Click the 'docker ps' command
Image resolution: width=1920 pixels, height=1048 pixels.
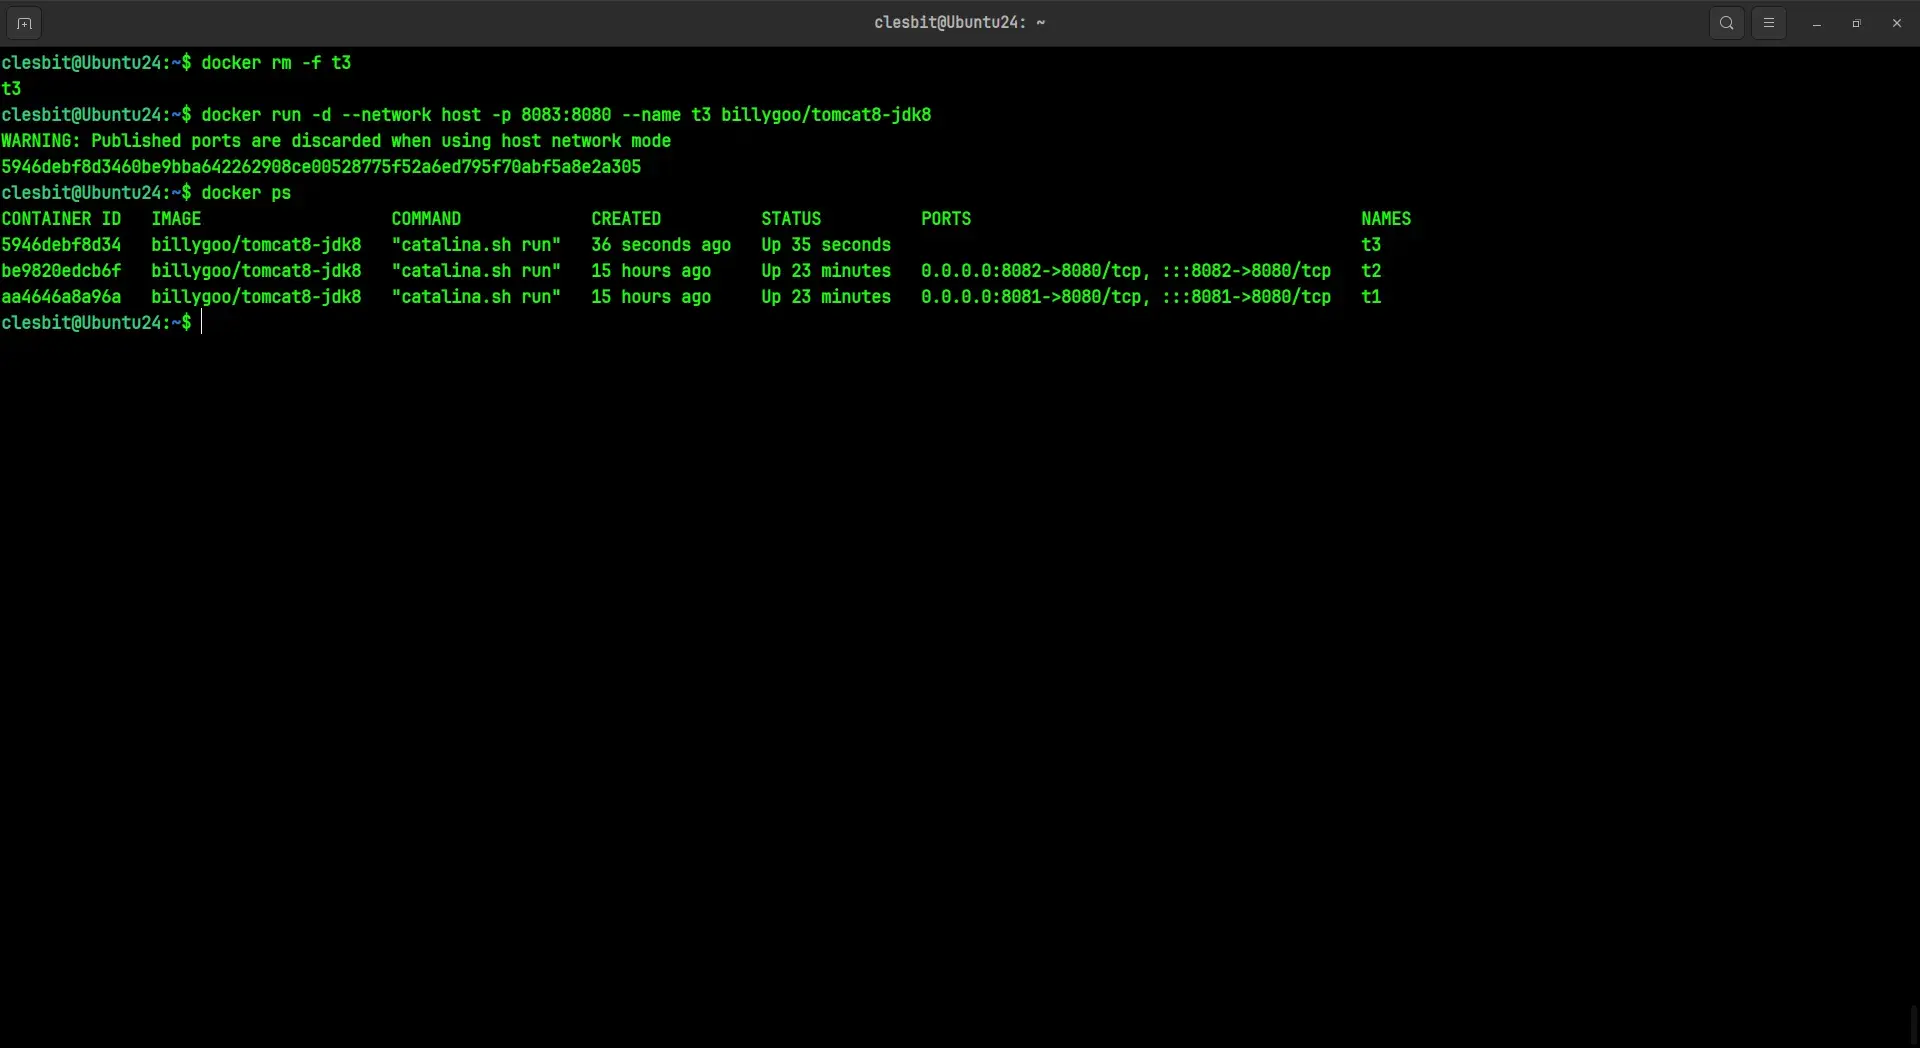tap(246, 193)
